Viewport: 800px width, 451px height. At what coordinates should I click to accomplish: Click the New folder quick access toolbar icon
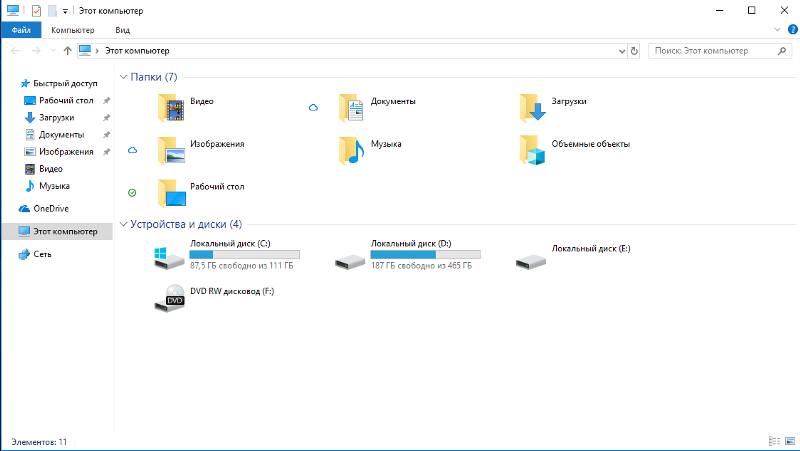pyautogui.click(x=52, y=11)
